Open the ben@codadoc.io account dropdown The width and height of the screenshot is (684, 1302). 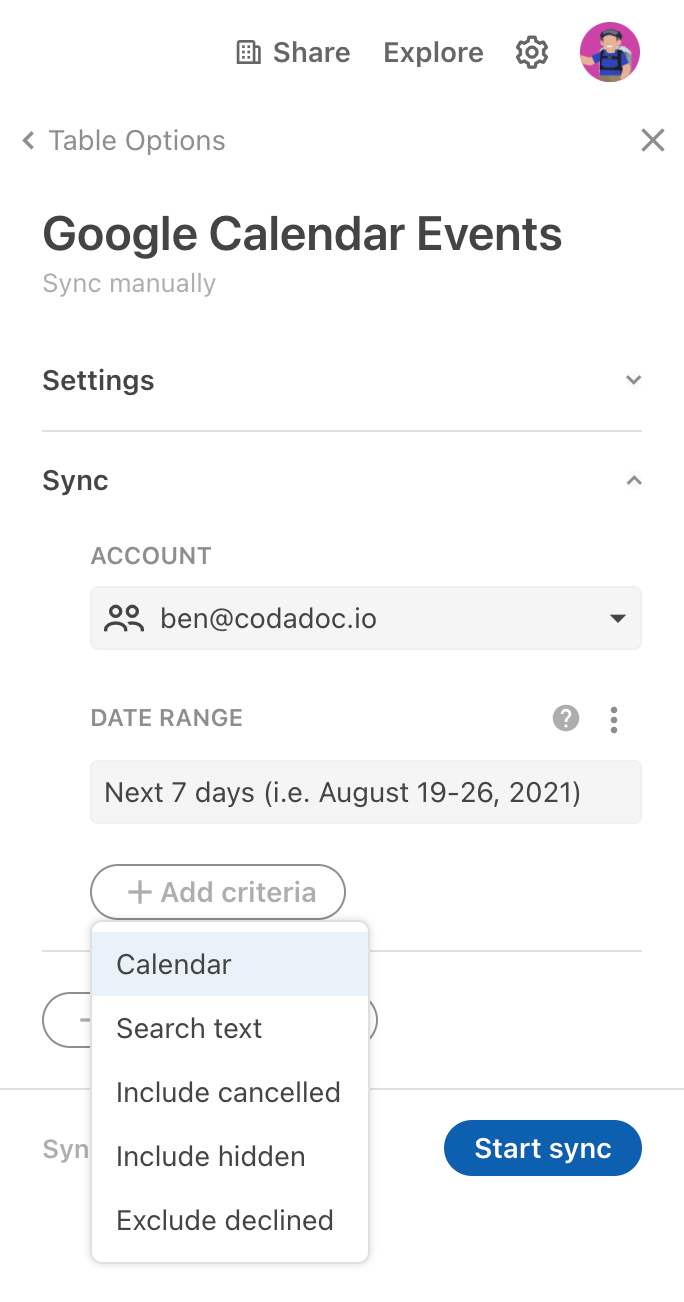(366, 618)
